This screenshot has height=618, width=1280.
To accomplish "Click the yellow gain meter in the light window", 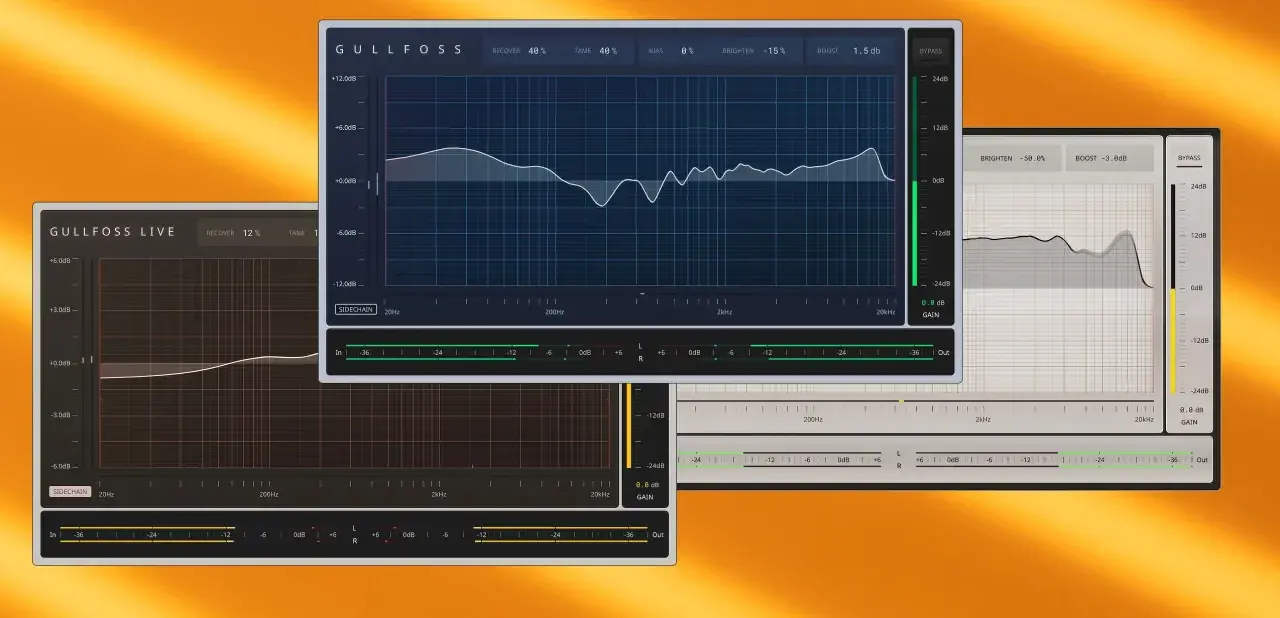I will pos(1173,288).
